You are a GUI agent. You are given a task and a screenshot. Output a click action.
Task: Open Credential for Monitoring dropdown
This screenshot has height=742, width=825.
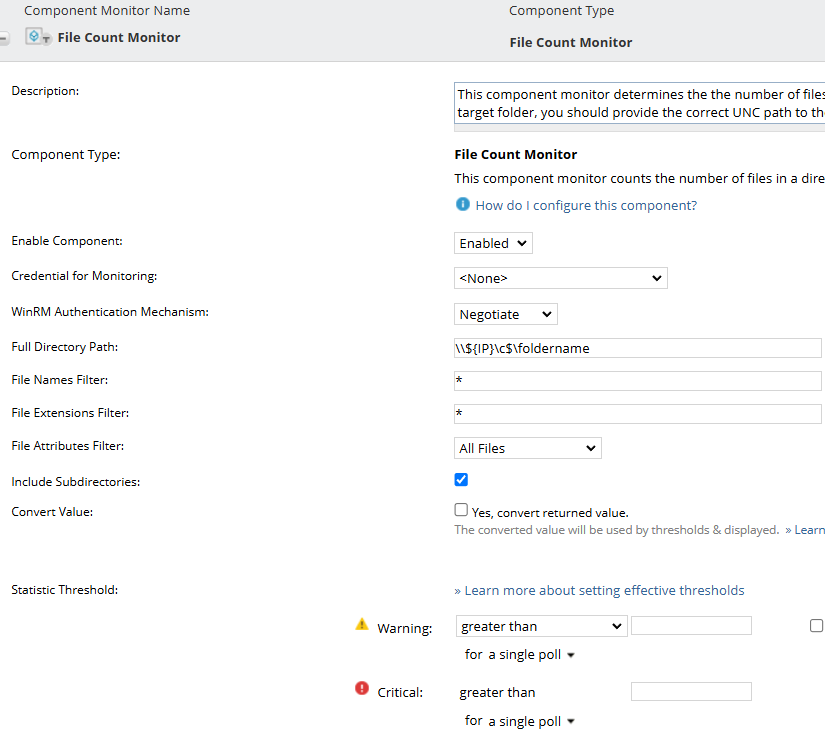pyautogui.click(x=561, y=278)
